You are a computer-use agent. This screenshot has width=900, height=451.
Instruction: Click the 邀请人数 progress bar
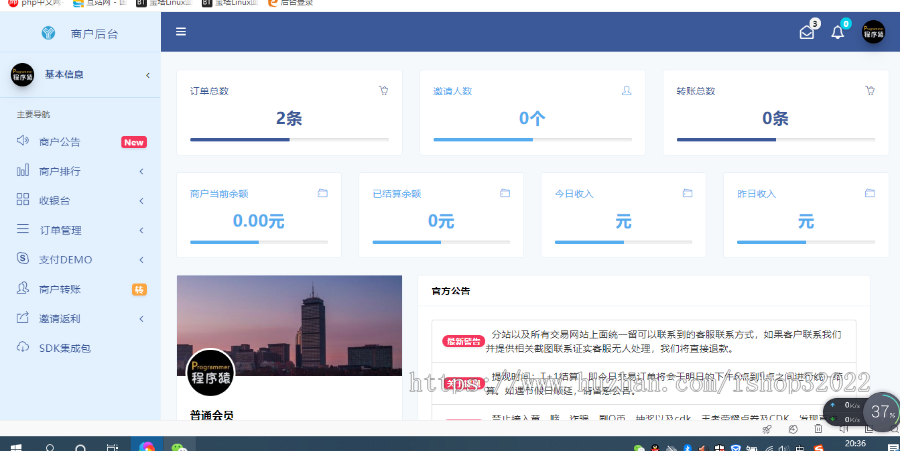[533, 139]
